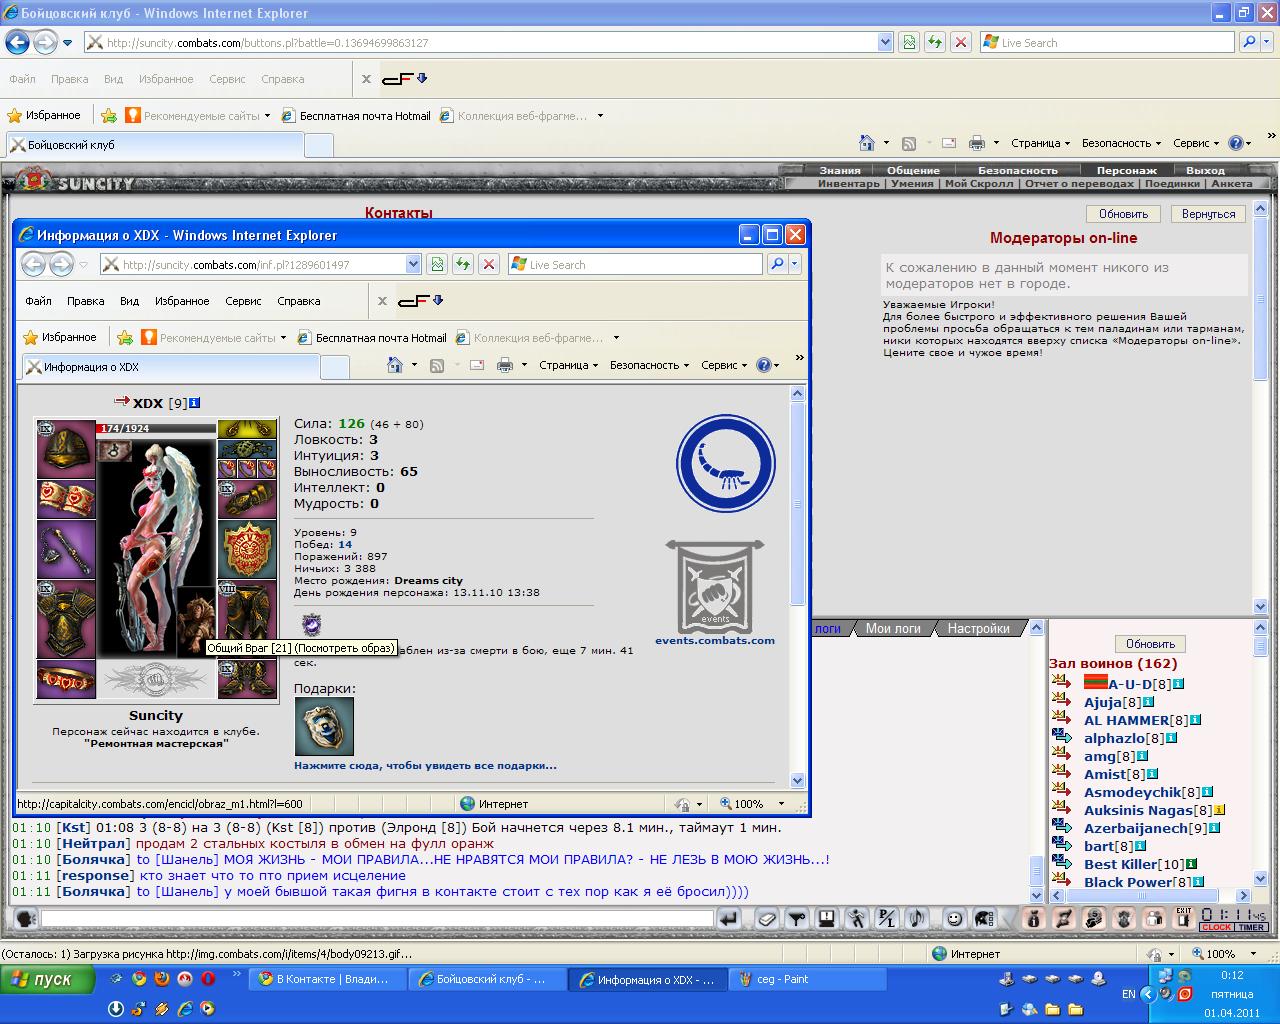Click Нажмите сюда, чтобы увидеть все подарки link
The width and height of the screenshot is (1280, 1024).
pos(425,765)
